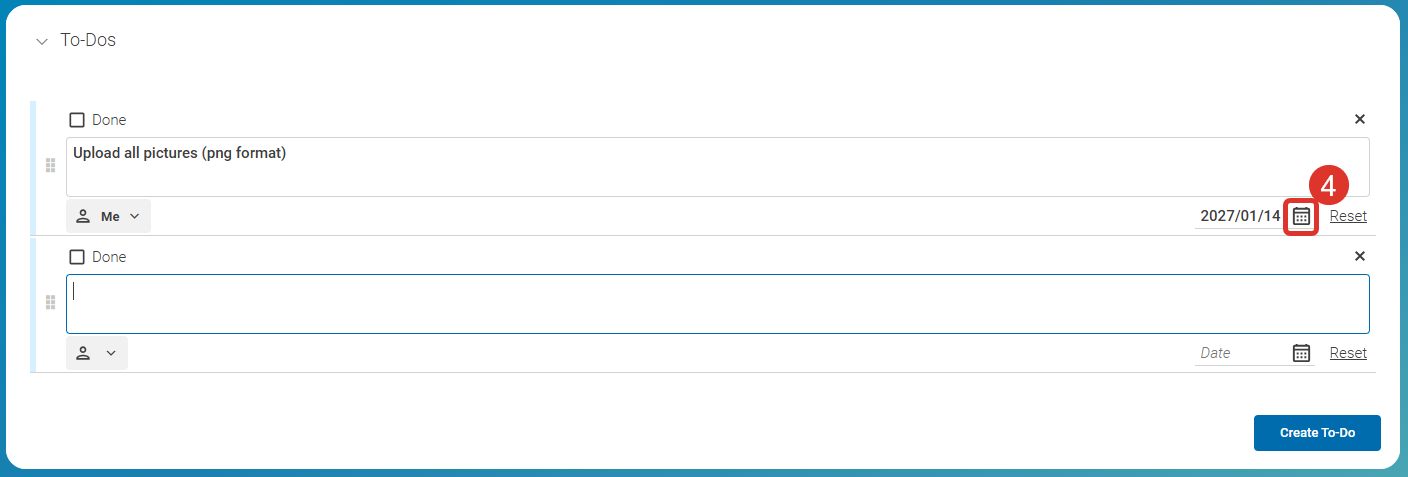Open calendar picker for empty to-do date
Image resolution: width=1408 pixels, height=477 pixels.
pos(1301,353)
